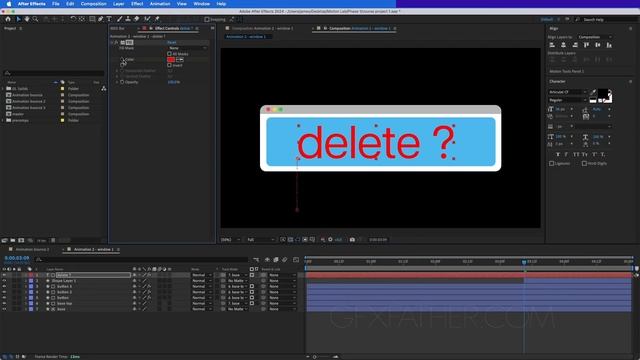Open the No Matte dropdown for Shape Layer 1
The height and width of the screenshot is (360, 640).
[x=238, y=281]
